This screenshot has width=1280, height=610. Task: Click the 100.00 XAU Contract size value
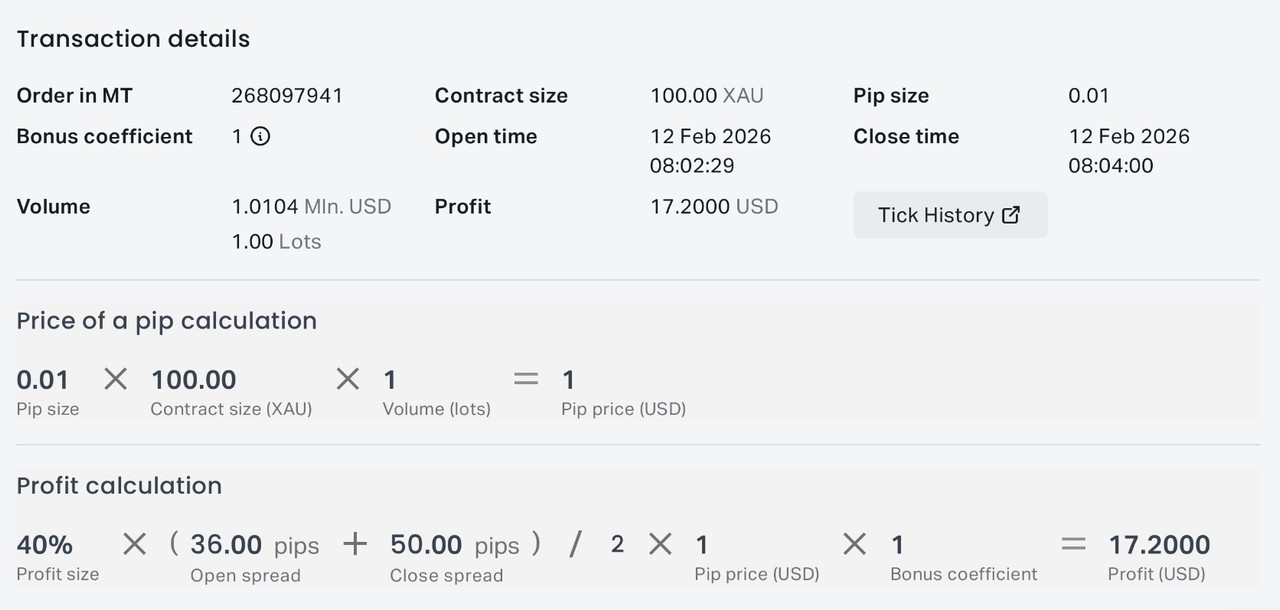tap(706, 96)
